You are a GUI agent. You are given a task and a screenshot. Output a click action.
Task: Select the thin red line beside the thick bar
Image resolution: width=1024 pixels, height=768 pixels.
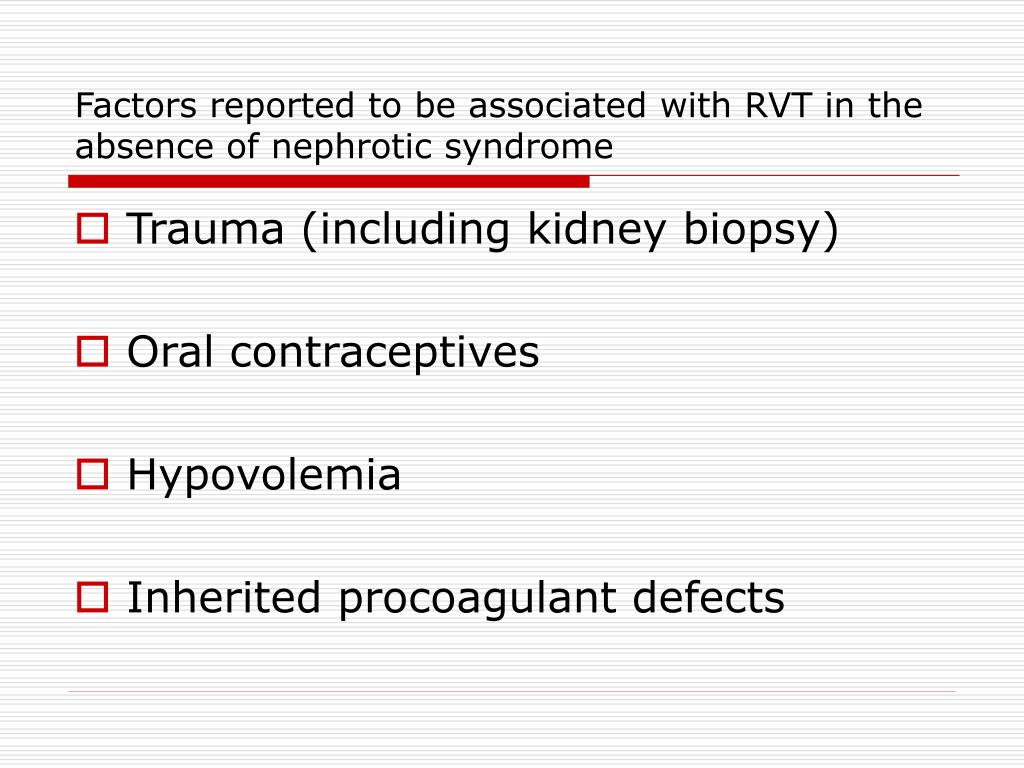point(775,176)
